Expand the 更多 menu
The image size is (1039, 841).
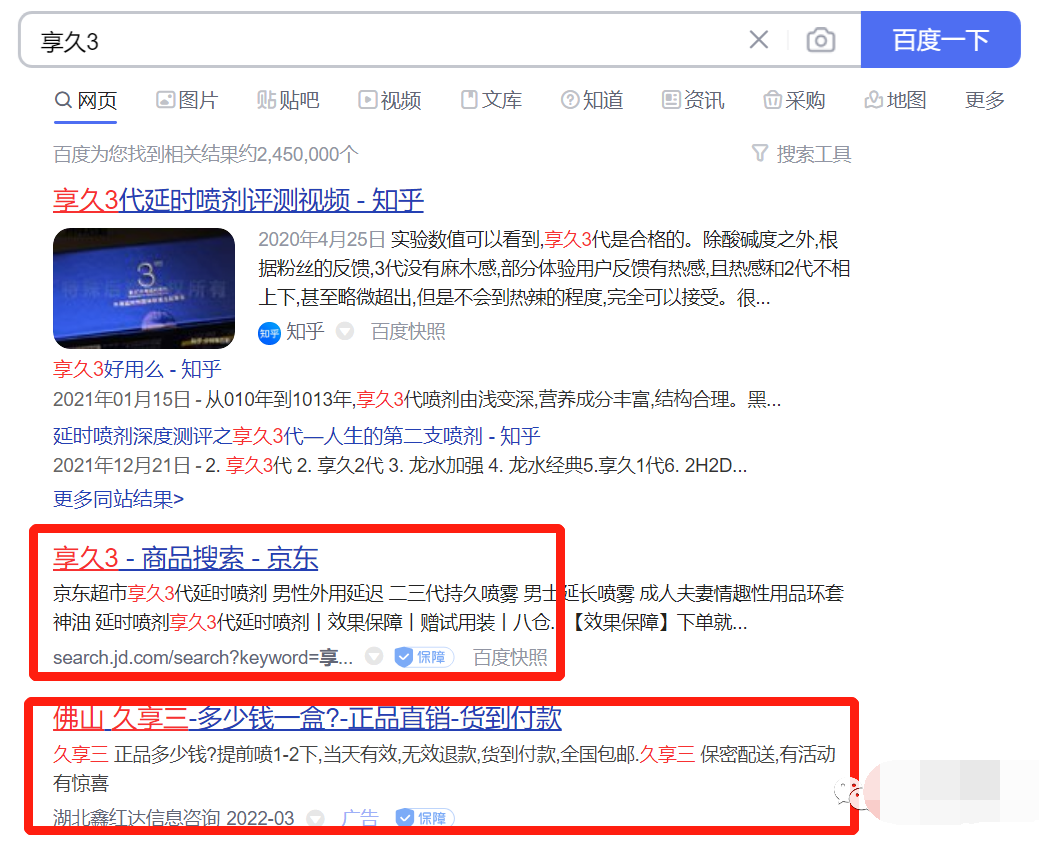[984, 100]
